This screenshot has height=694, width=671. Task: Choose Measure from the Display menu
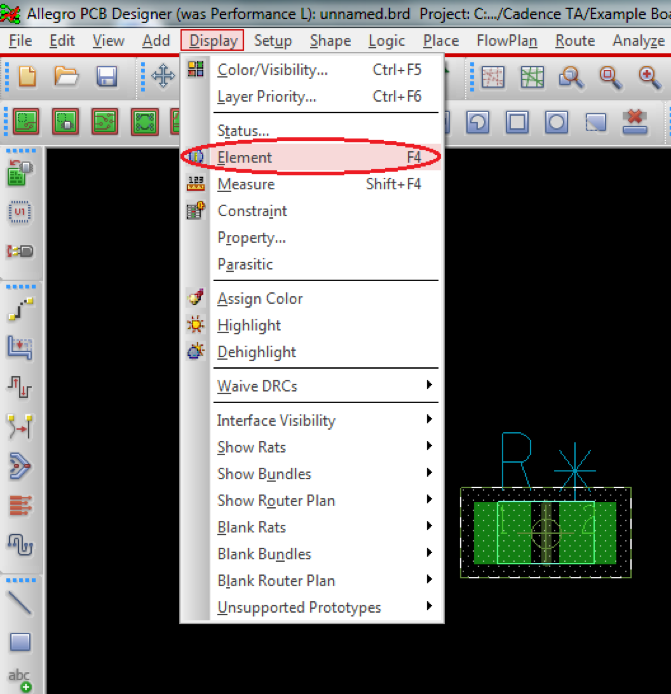coord(312,184)
